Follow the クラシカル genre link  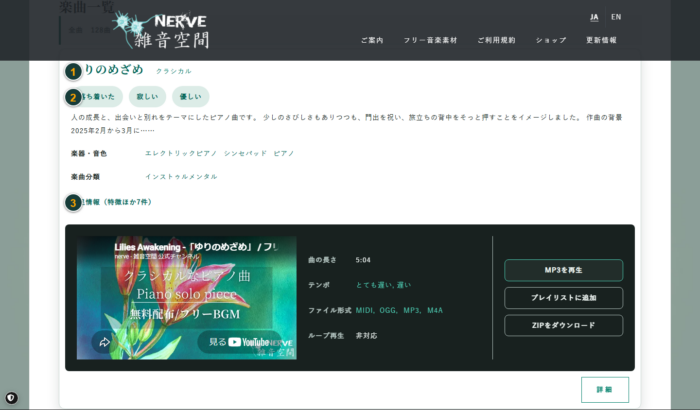(x=174, y=71)
